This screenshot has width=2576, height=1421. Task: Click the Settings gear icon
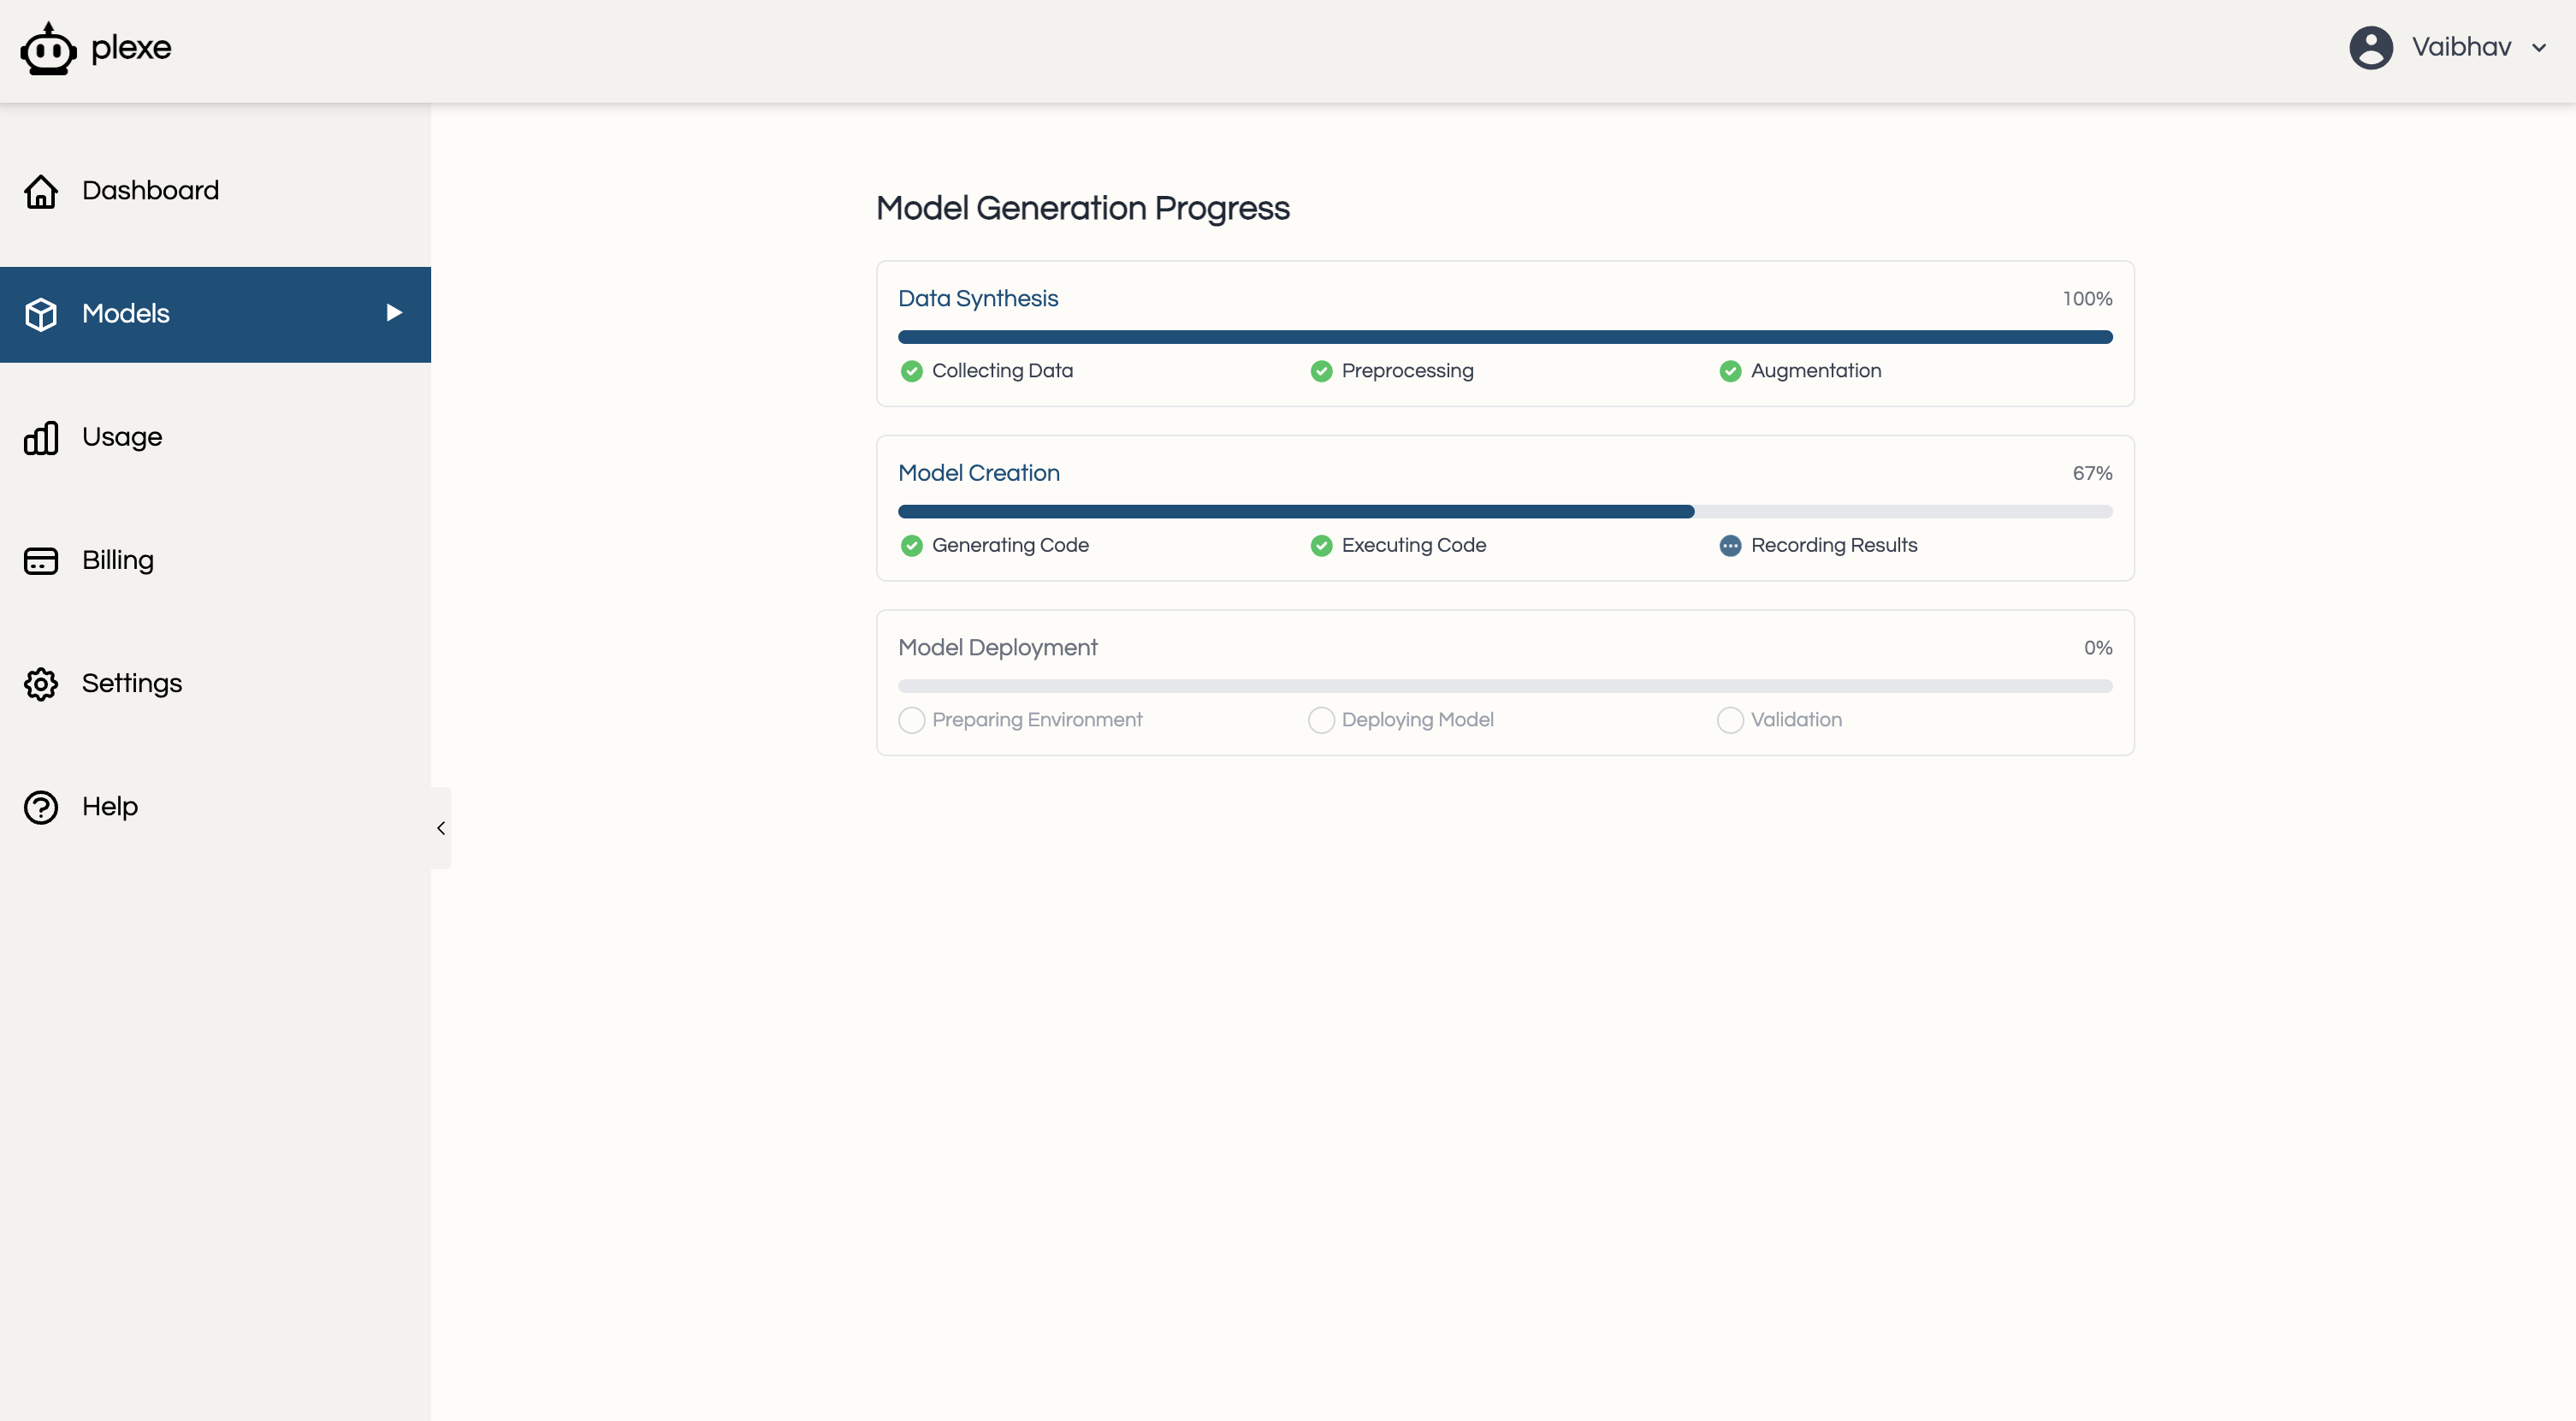point(41,684)
